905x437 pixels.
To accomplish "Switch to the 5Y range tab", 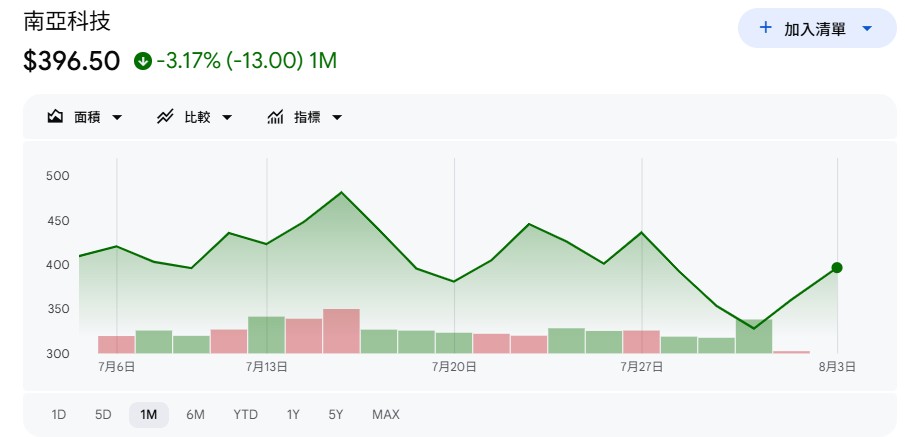I will [x=336, y=414].
